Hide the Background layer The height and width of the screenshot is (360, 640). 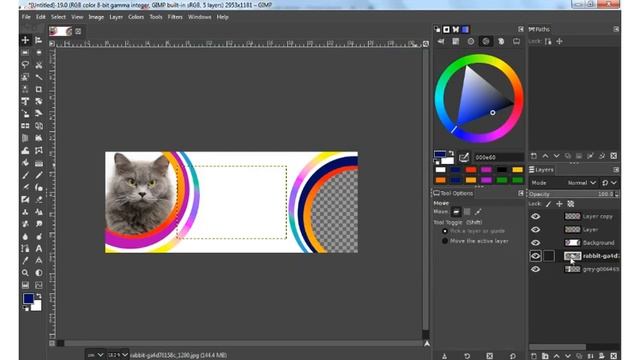coord(536,242)
